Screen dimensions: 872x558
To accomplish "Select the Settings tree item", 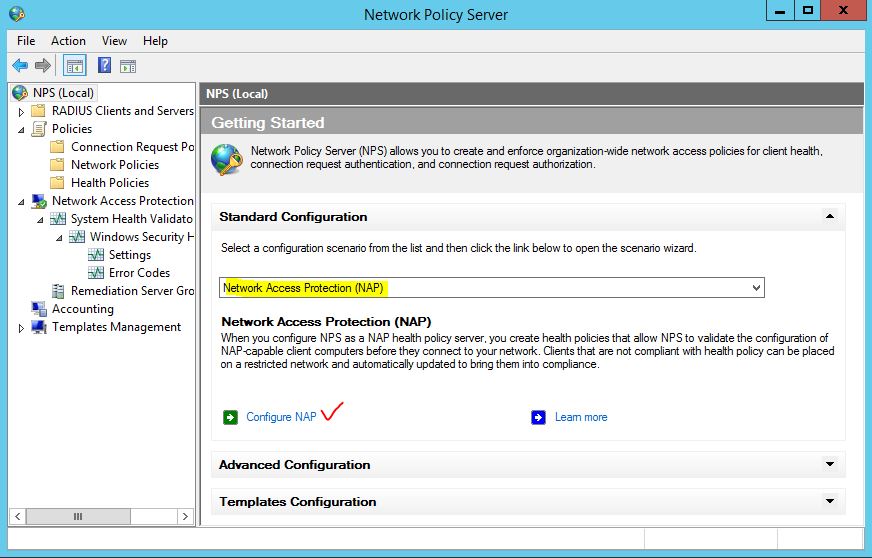I will tap(130, 255).
